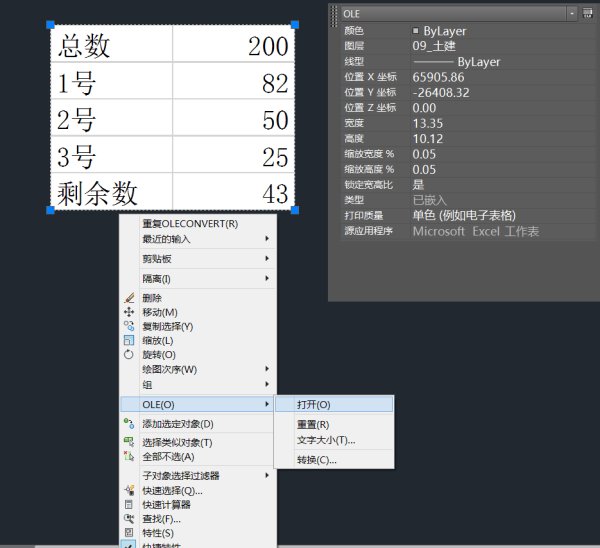Image resolution: width=600 pixels, height=548 pixels.
Task: Click the find icon beside 查找(F)
Action: pos(129,519)
